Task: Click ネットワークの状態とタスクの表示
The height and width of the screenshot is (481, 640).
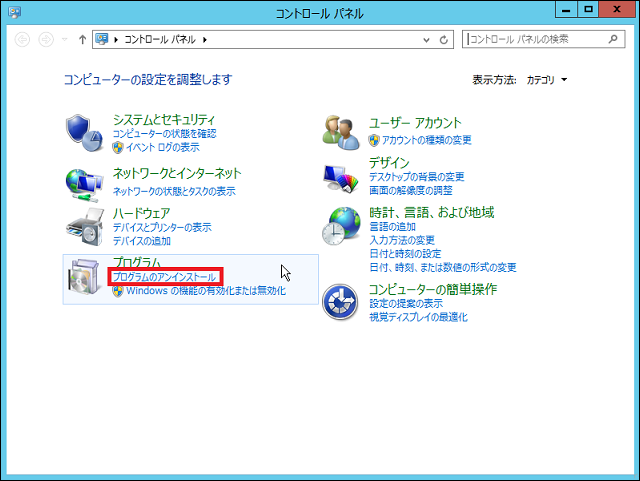Action: pos(174,191)
